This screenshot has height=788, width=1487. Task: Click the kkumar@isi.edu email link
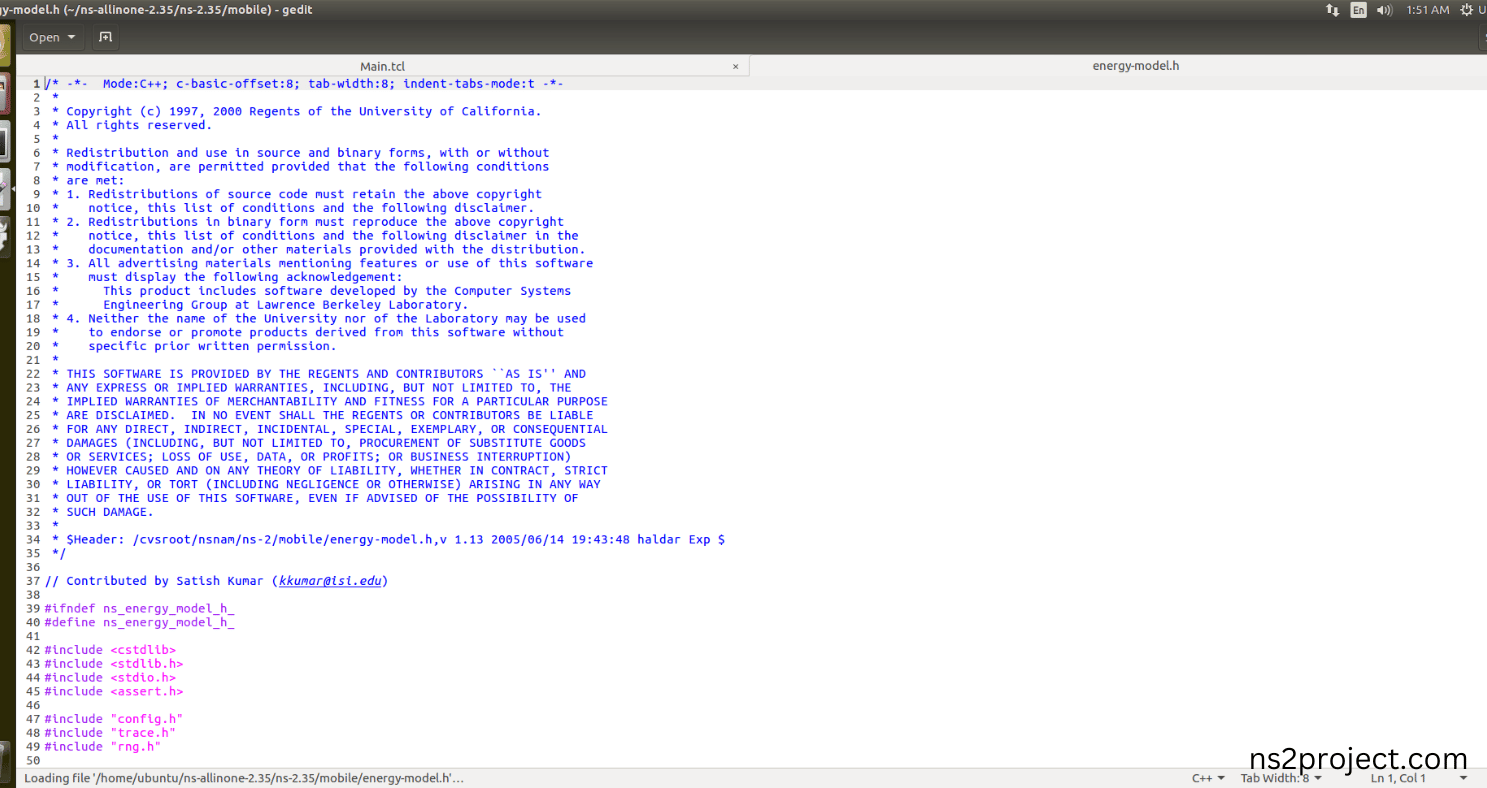point(330,581)
